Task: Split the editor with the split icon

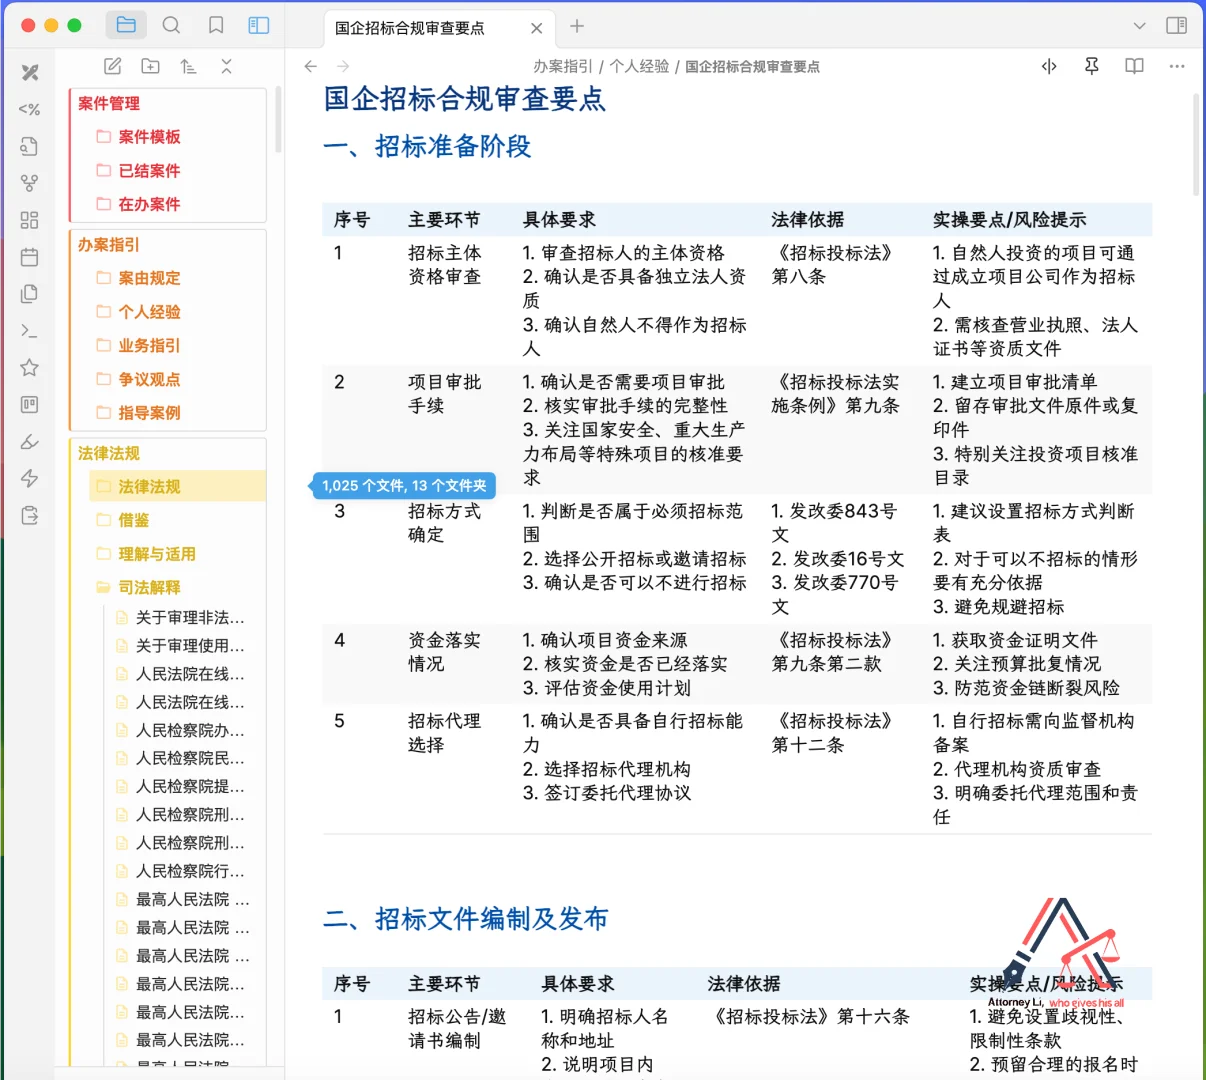Action: click(x=1048, y=66)
